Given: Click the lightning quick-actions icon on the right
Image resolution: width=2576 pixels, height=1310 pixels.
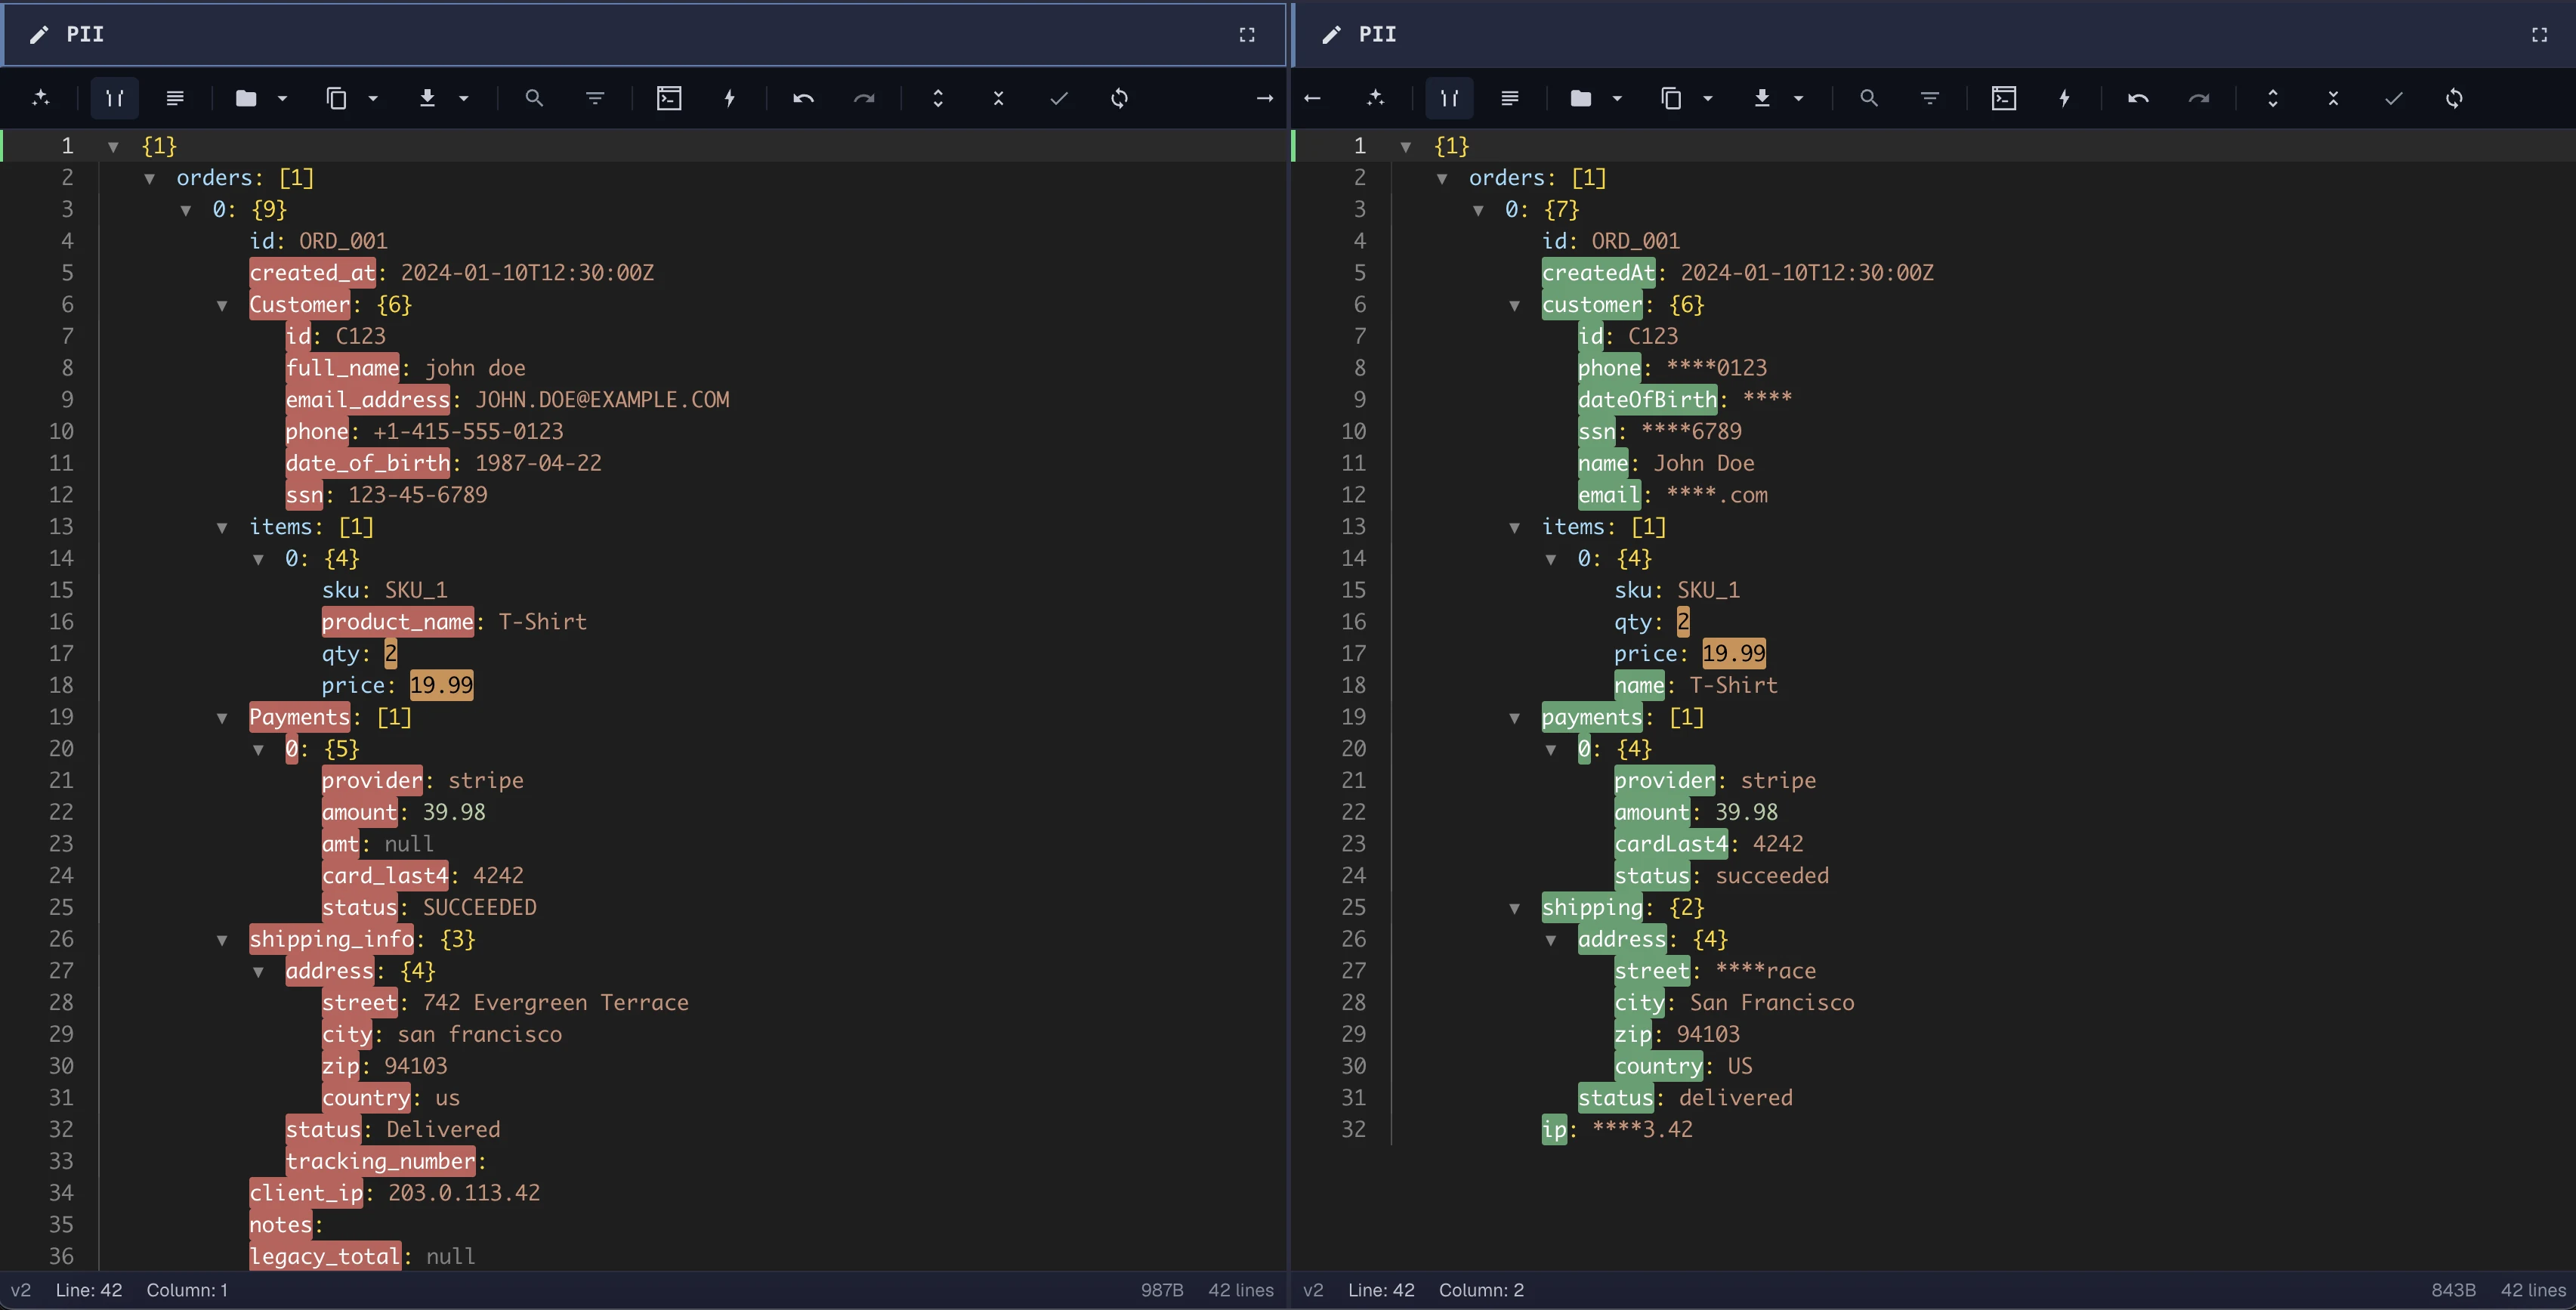Looking at the screenshot, I should point(2064,98).
